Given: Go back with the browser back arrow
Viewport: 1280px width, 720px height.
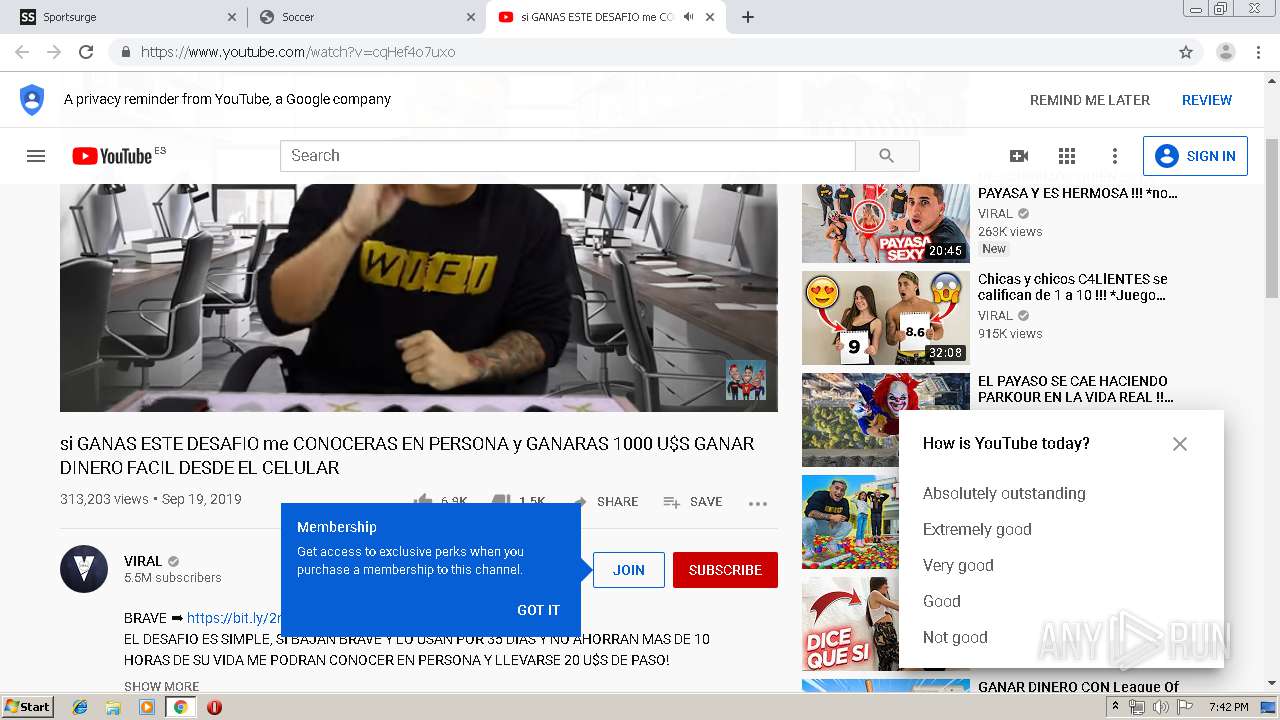Looking at the screenshot, I should coord(22,52).
